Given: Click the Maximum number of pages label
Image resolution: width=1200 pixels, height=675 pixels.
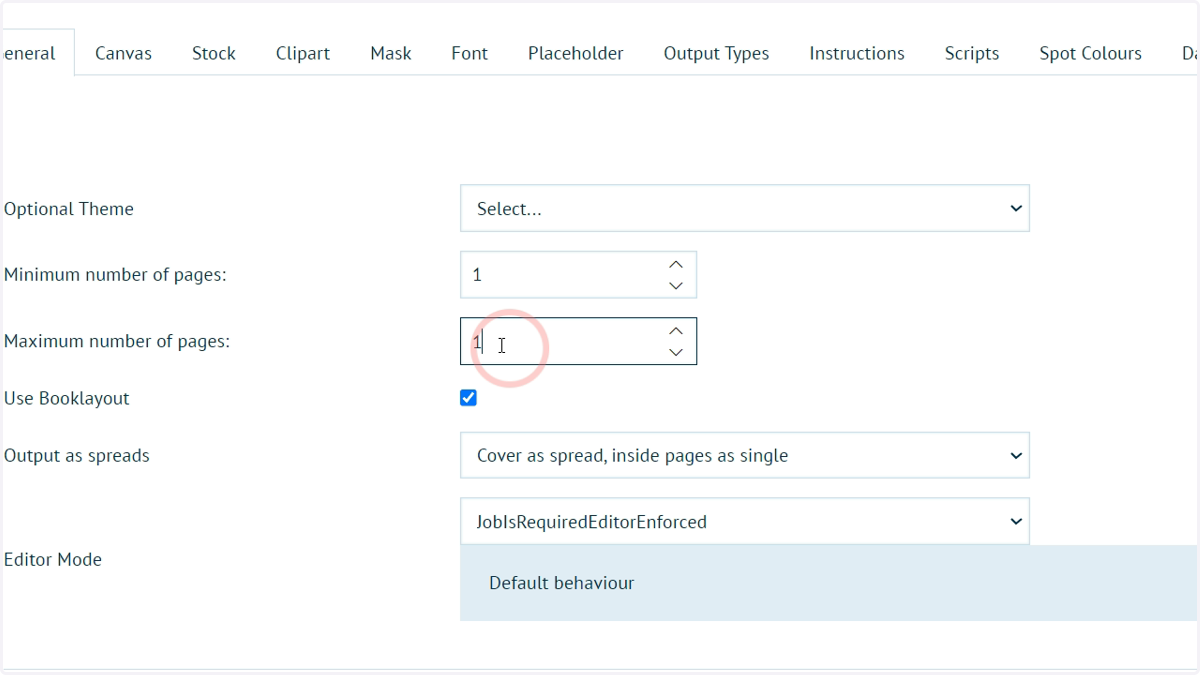Looking at the screenshot, I should pos(117,341).
